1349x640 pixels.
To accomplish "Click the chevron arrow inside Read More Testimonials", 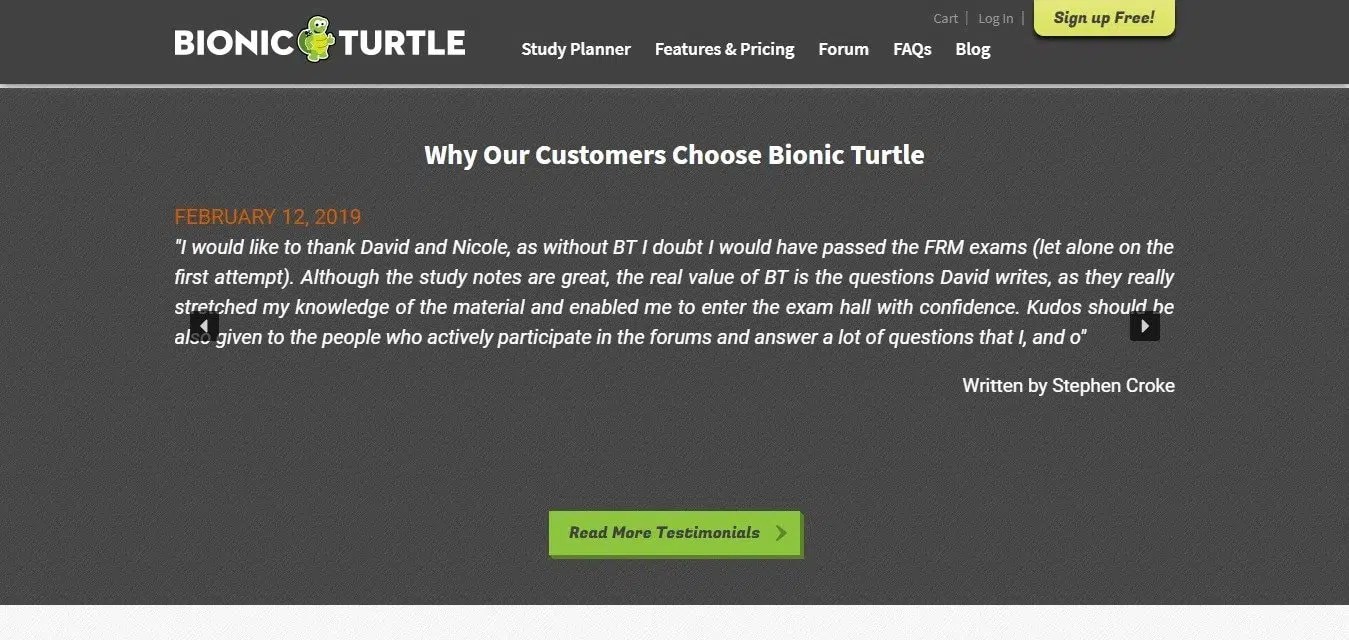I will coord(779,532).
